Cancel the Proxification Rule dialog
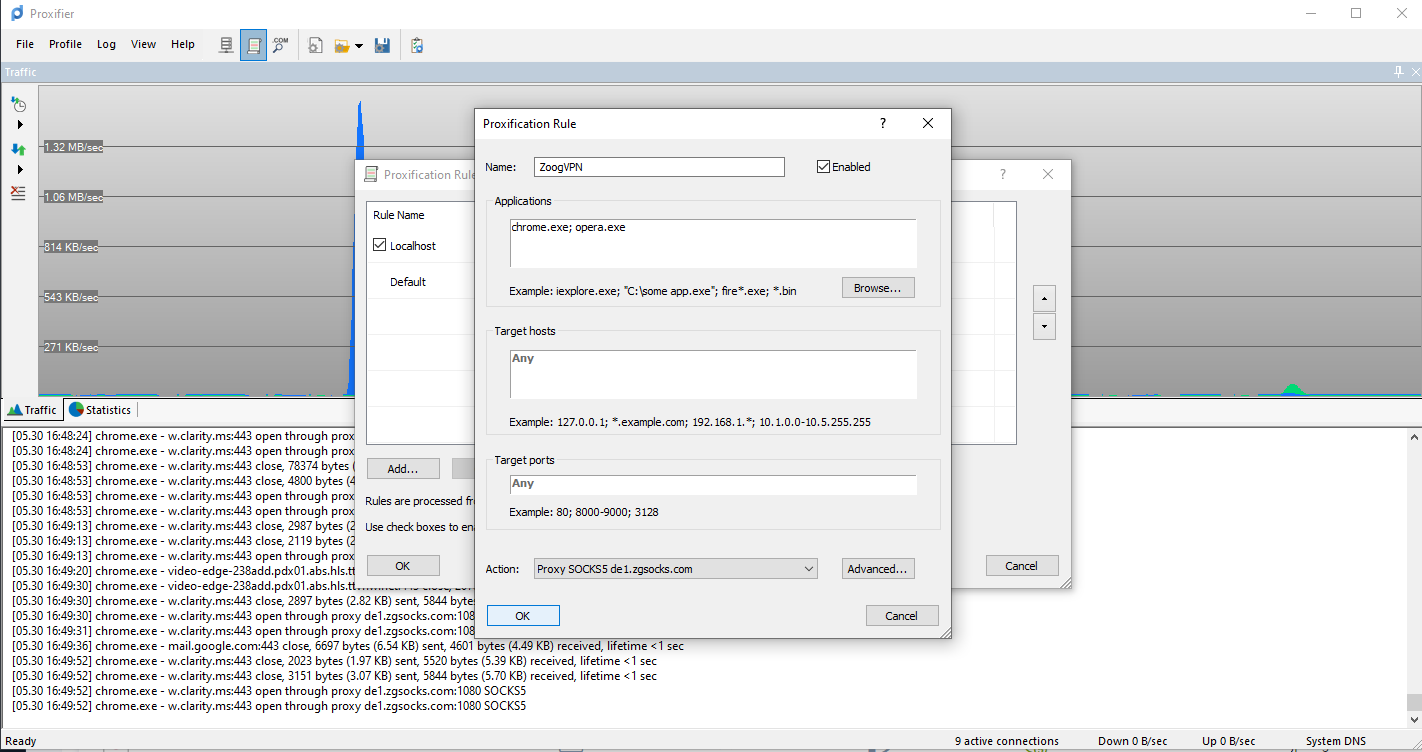 [x=902, y=616]
